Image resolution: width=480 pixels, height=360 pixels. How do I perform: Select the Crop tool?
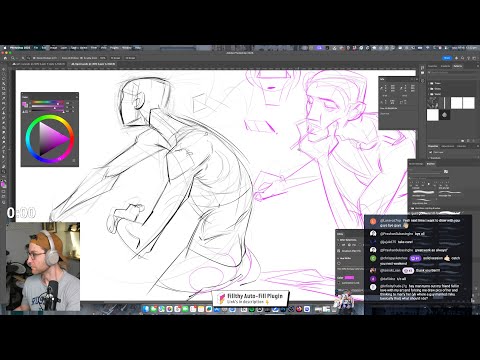tap(4, 89)
